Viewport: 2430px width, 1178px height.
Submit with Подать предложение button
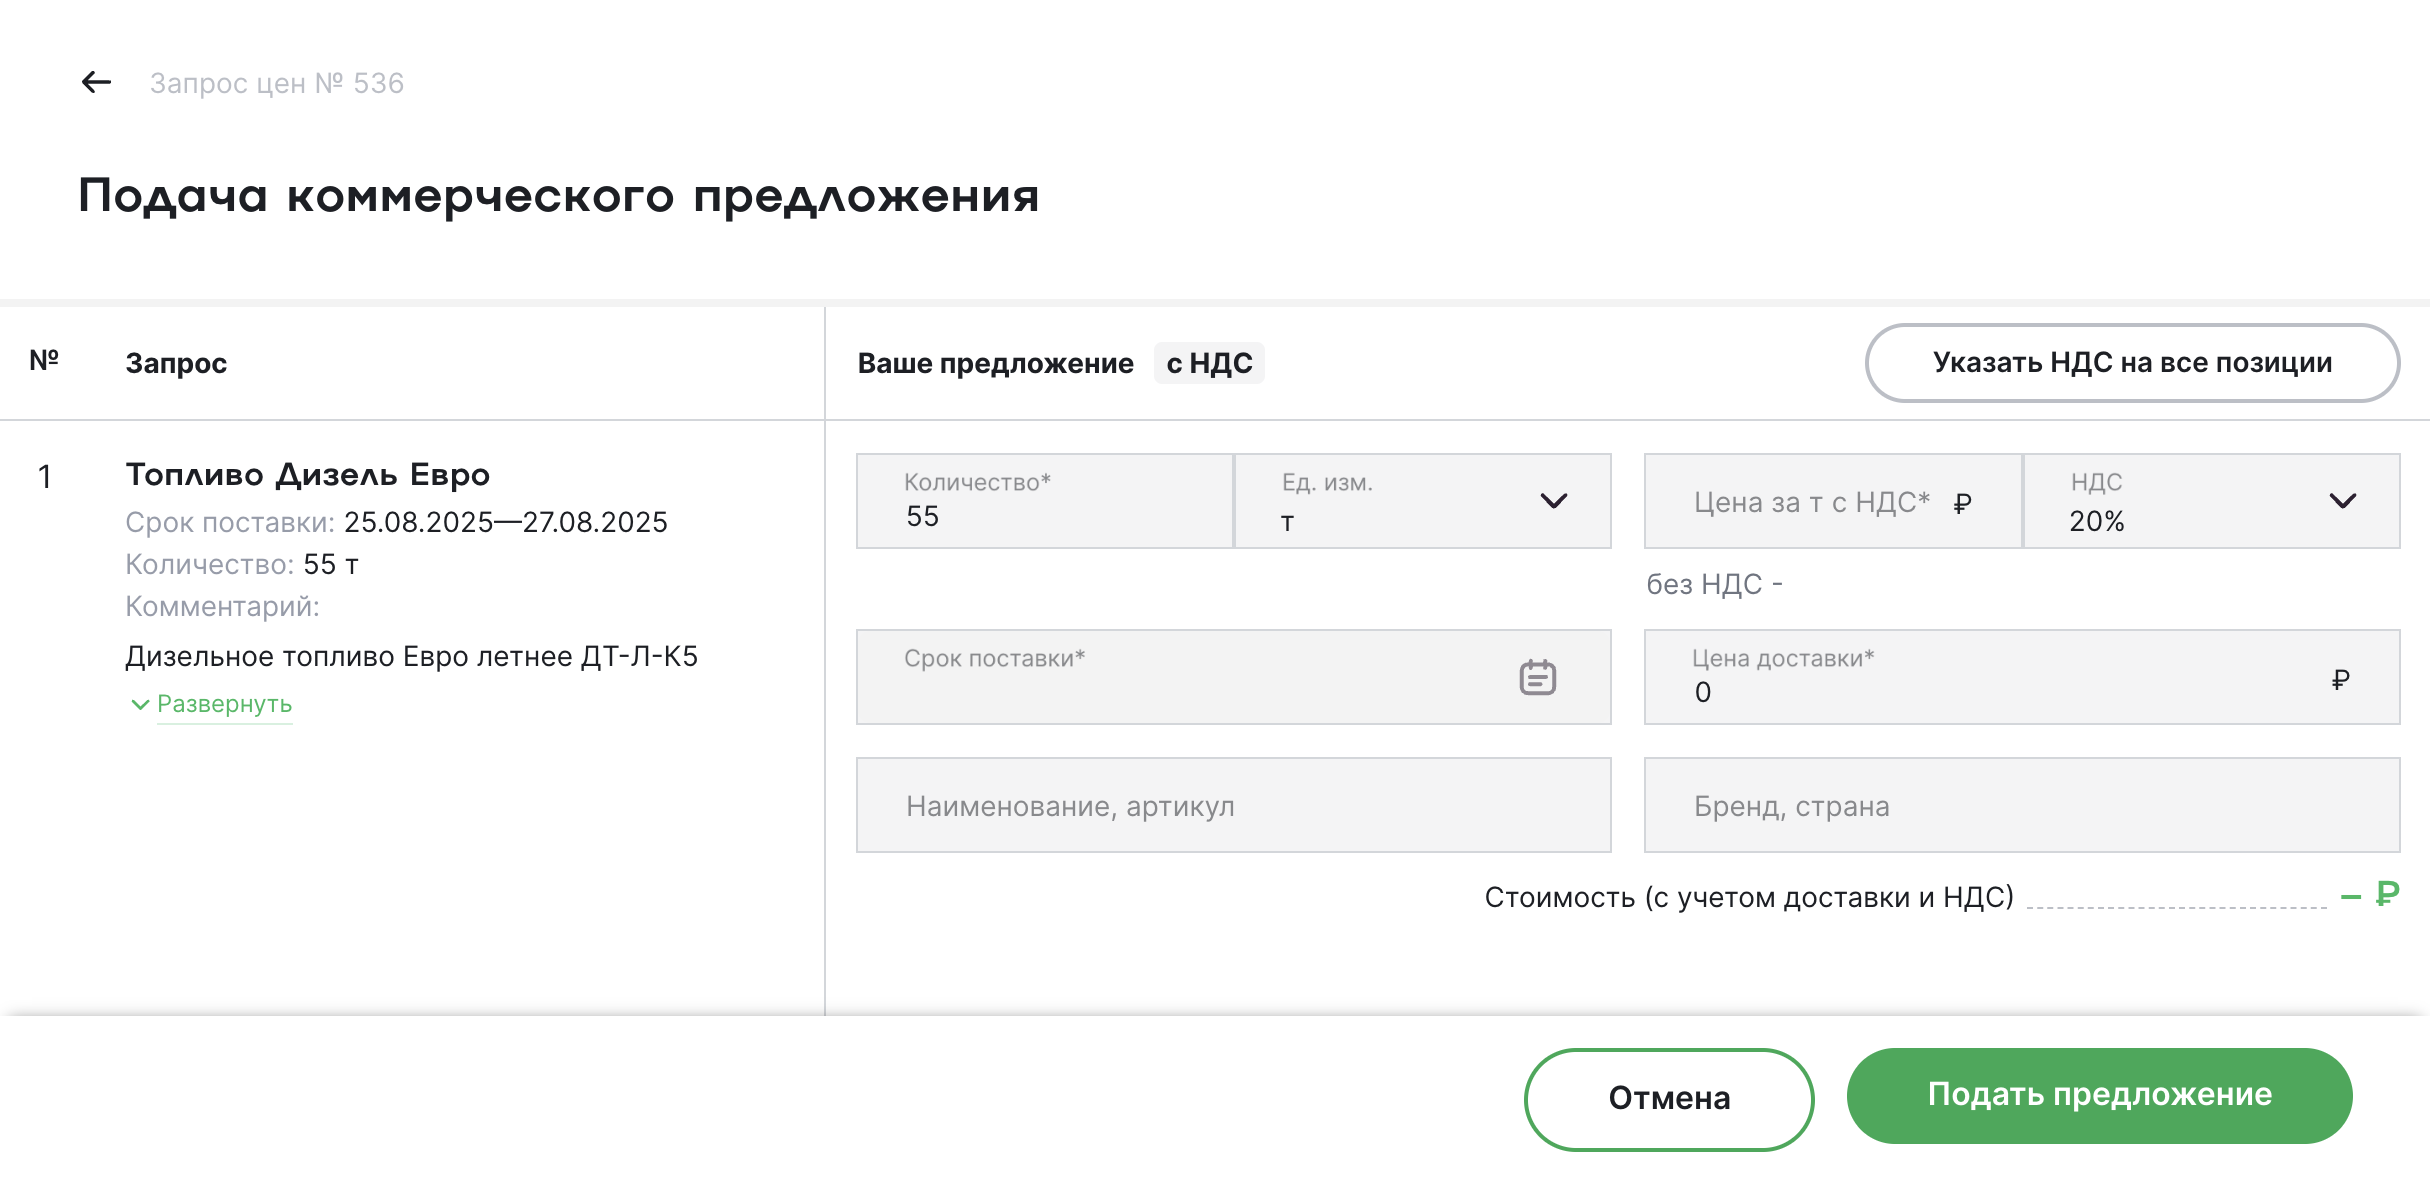click(x=2099, y=1095)
